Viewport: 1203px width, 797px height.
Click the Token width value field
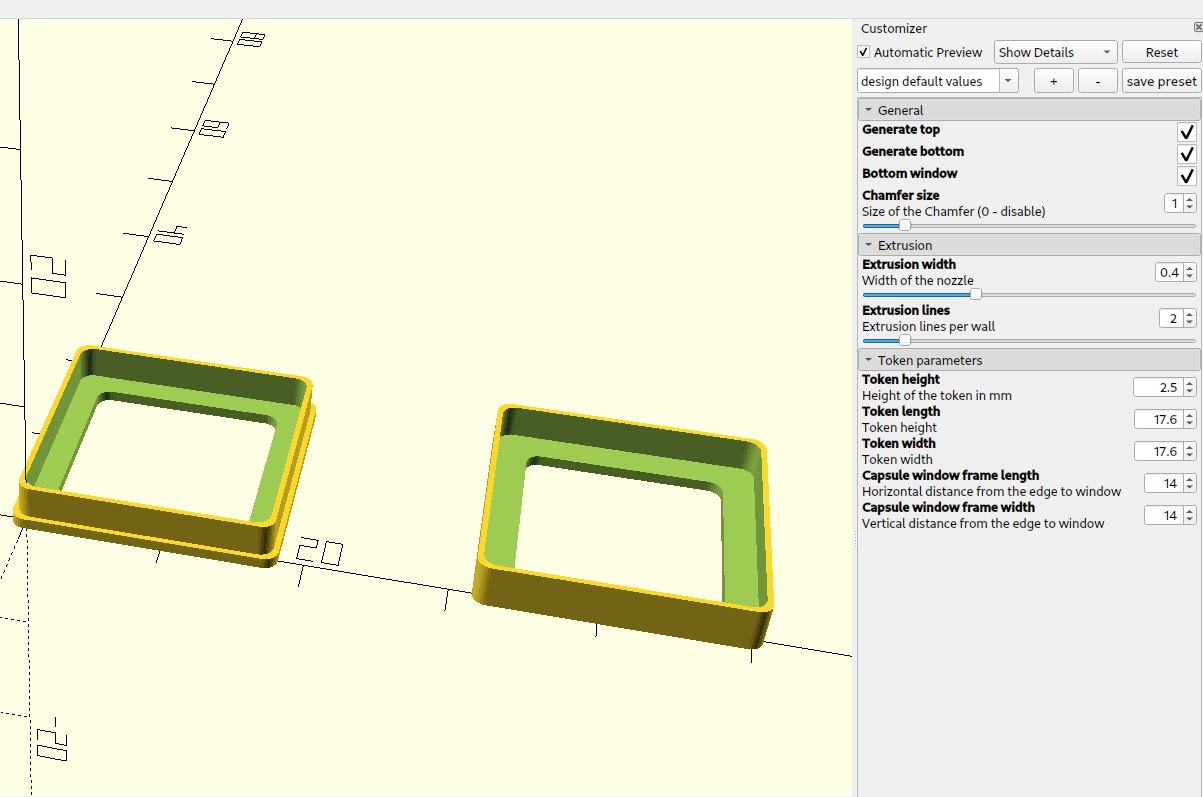pos(1157,451)
